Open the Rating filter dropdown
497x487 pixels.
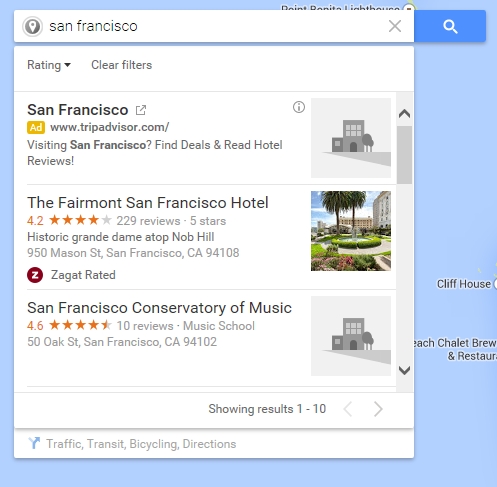pos(49,65)
